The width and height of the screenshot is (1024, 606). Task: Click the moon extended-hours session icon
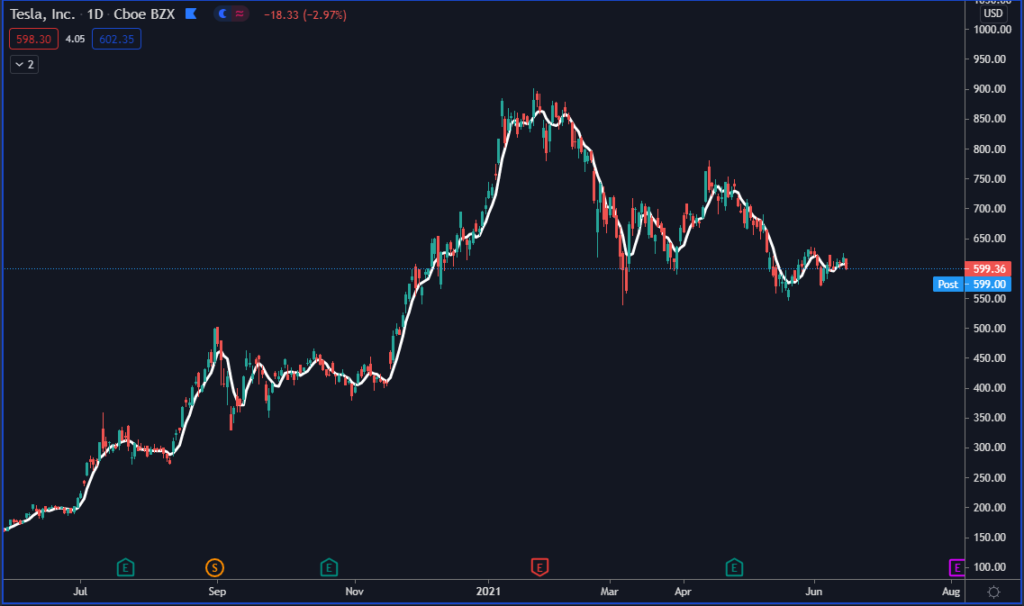tap(223, 14)
